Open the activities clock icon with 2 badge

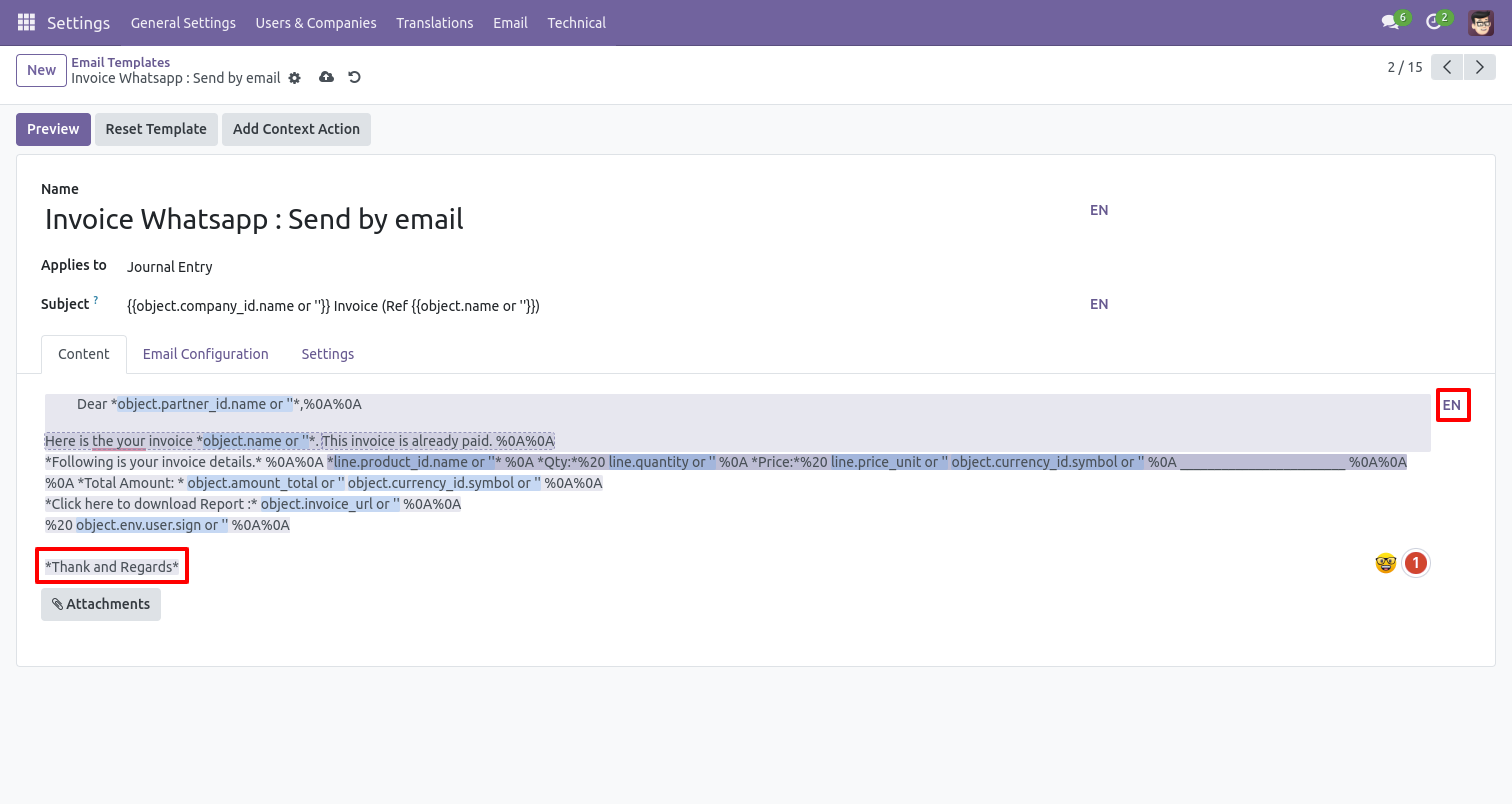click(x=1437, y=21)
